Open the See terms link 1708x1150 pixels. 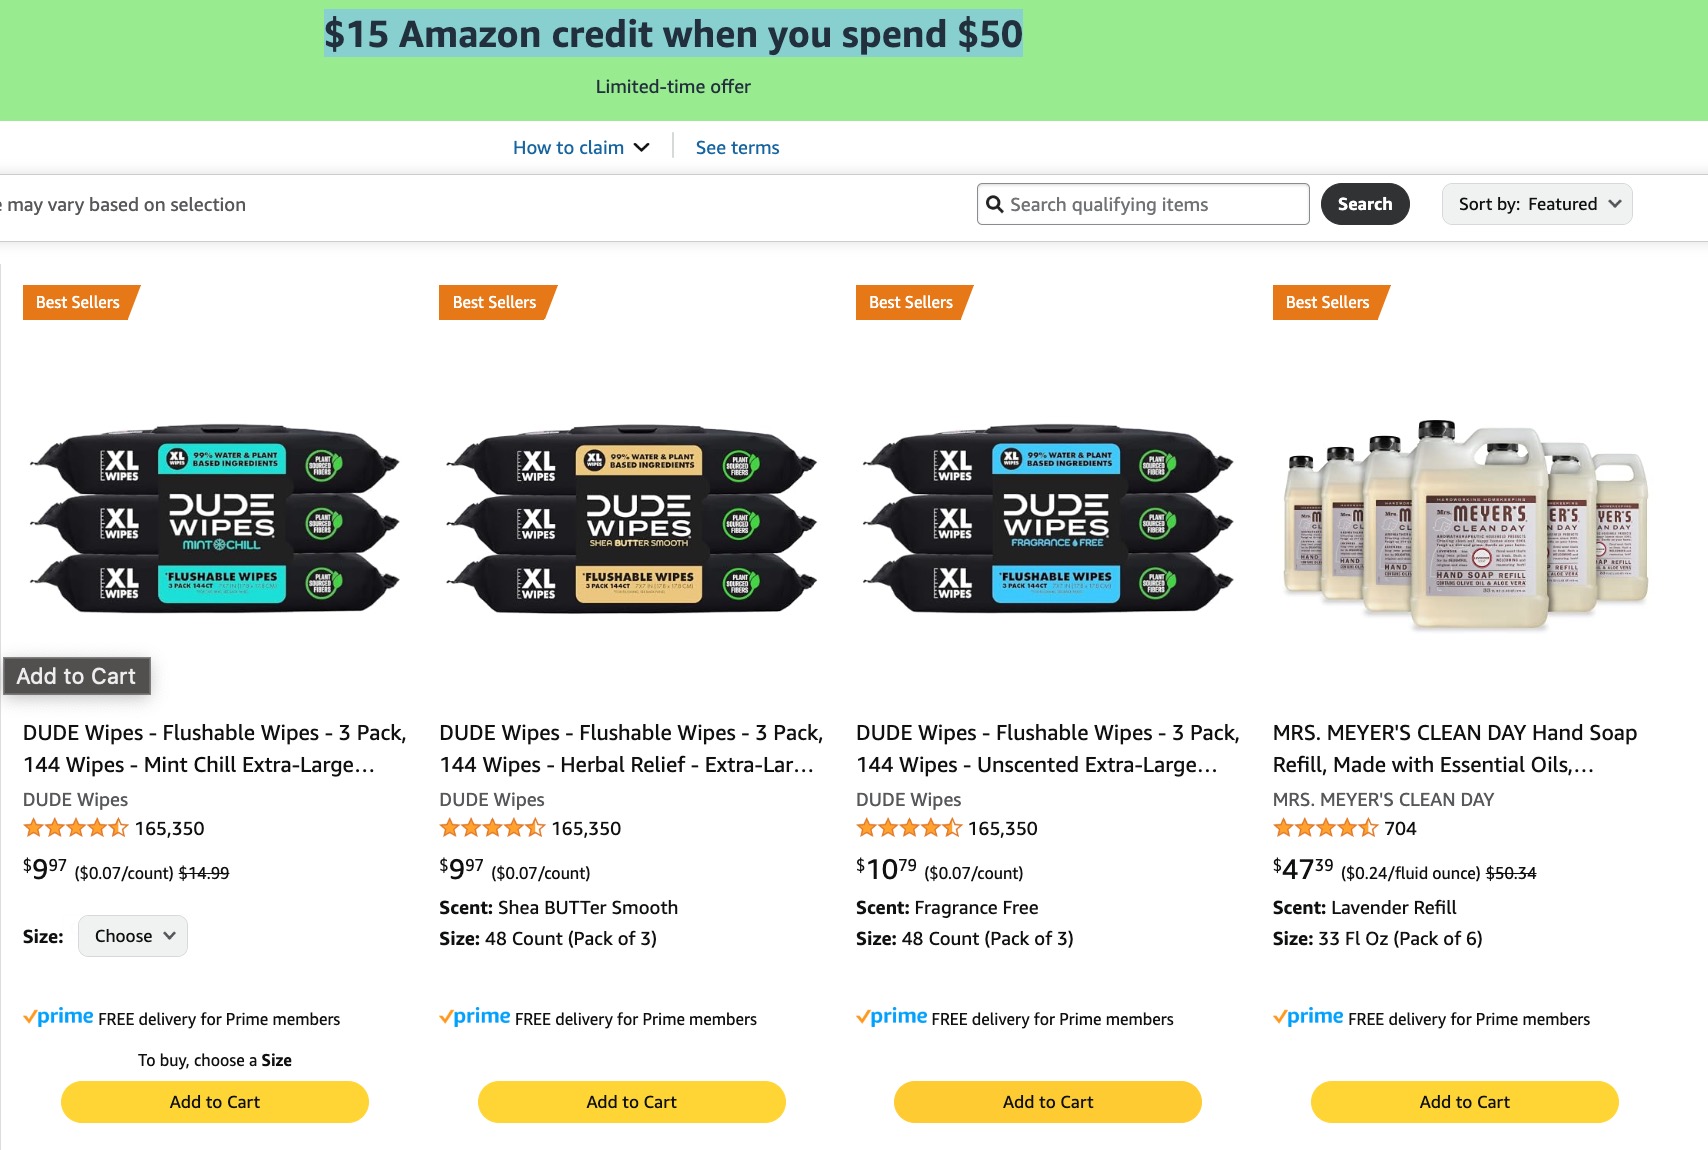737,148
